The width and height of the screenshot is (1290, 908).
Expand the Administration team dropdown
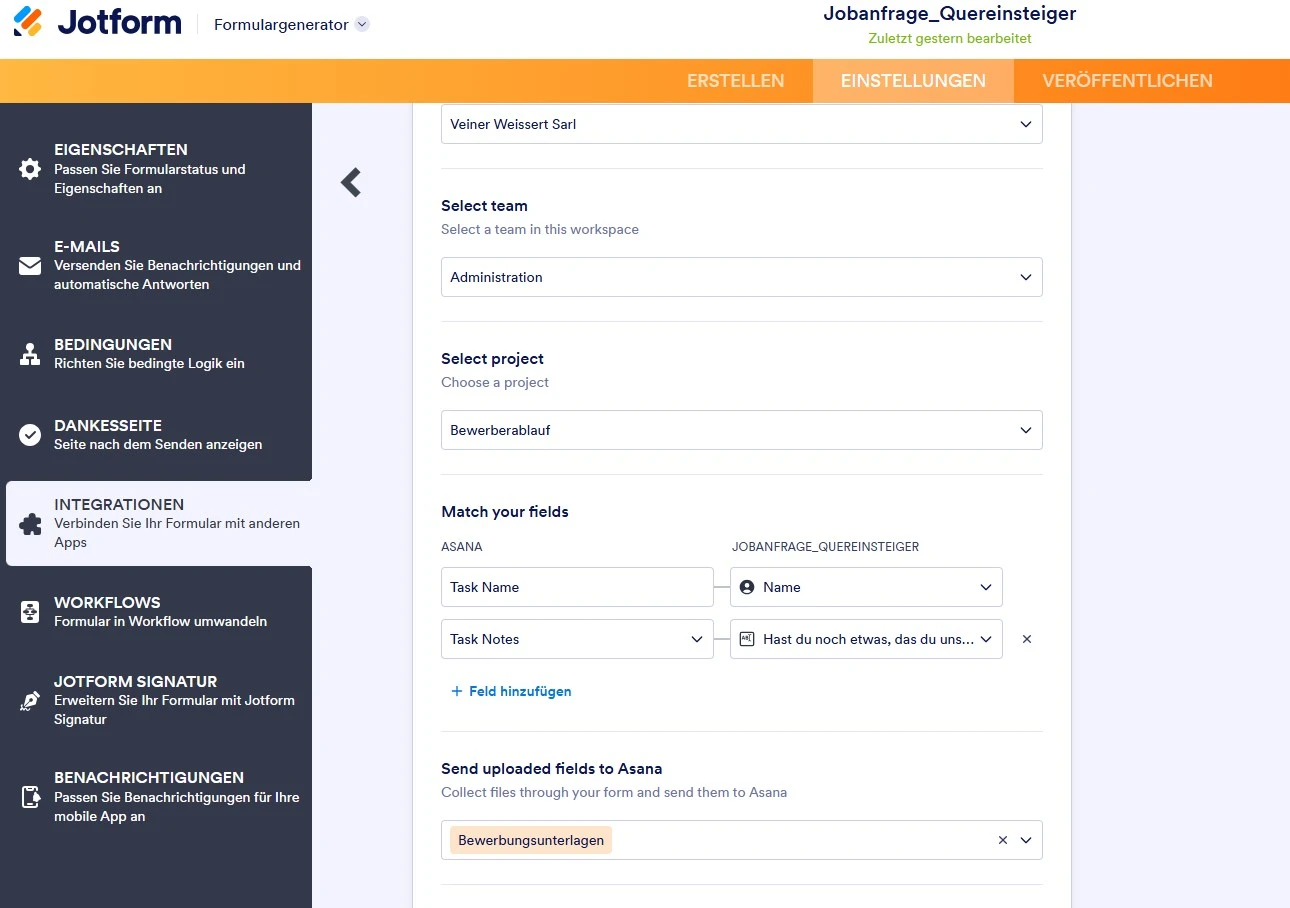[1025, 277]
